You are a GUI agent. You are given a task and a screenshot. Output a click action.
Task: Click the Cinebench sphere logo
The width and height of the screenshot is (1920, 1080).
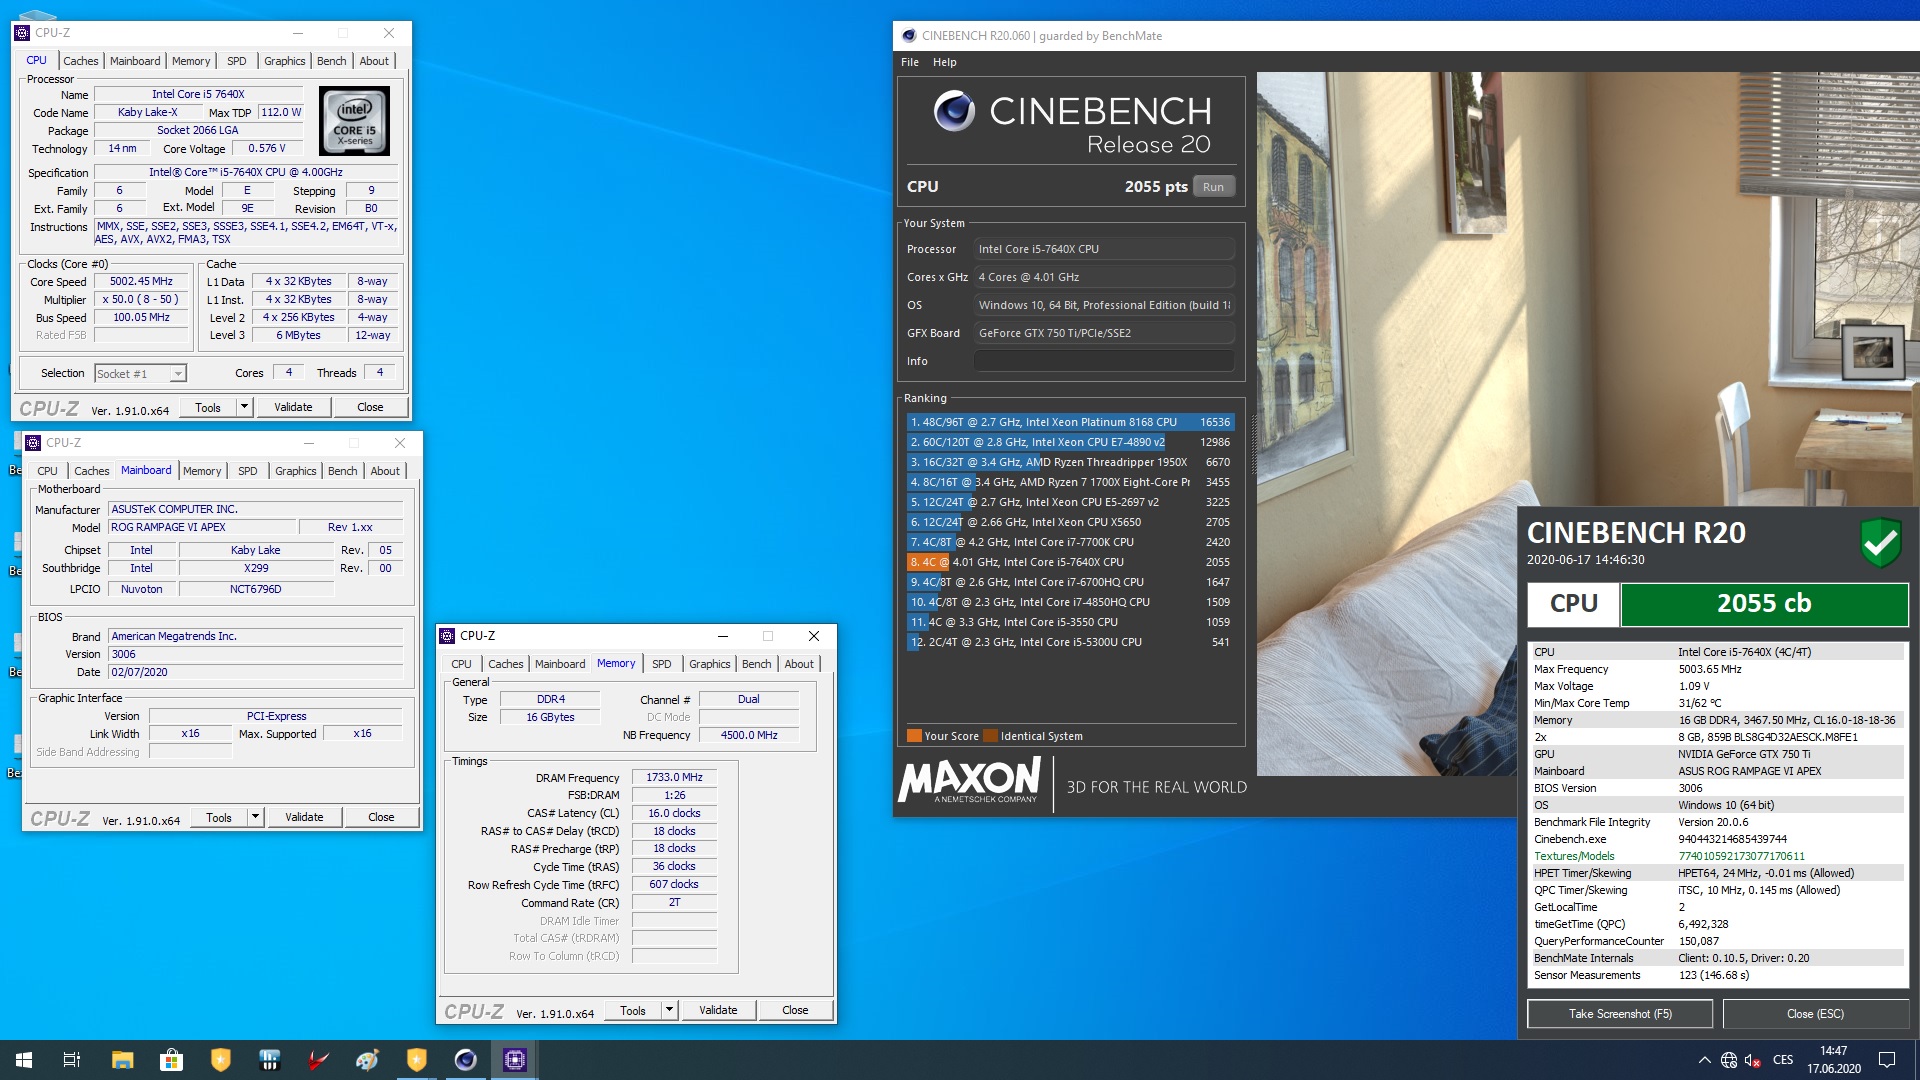point(954,111)
